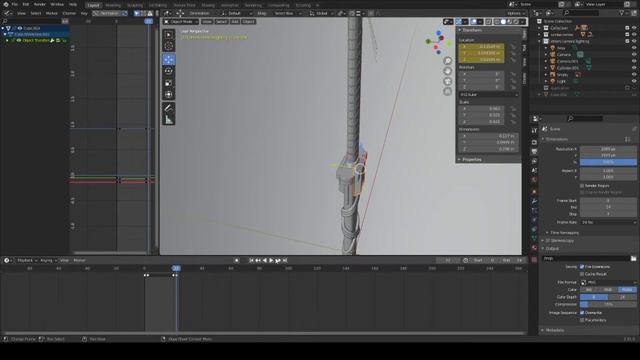The width and height of the screenshot is (640, 360).
Task: Toggle visibility of first Collection in outliner
Action: 634,28
